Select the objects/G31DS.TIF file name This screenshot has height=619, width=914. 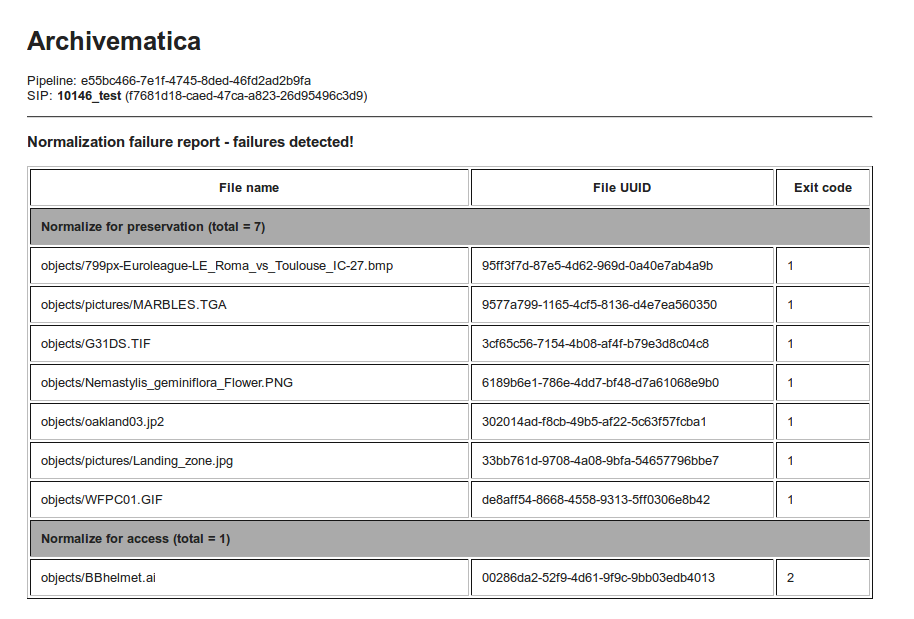pyautogui.click(x=96, y=344)
